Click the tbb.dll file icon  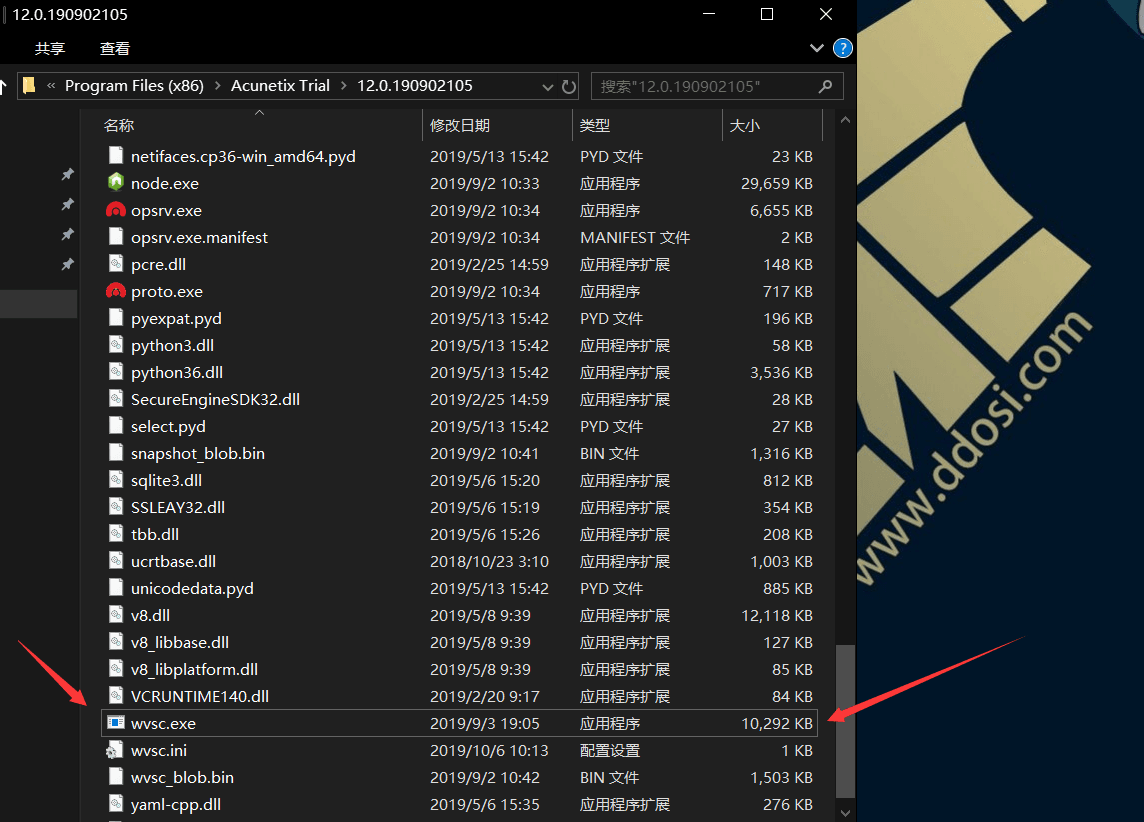click(x=115, y=533)
